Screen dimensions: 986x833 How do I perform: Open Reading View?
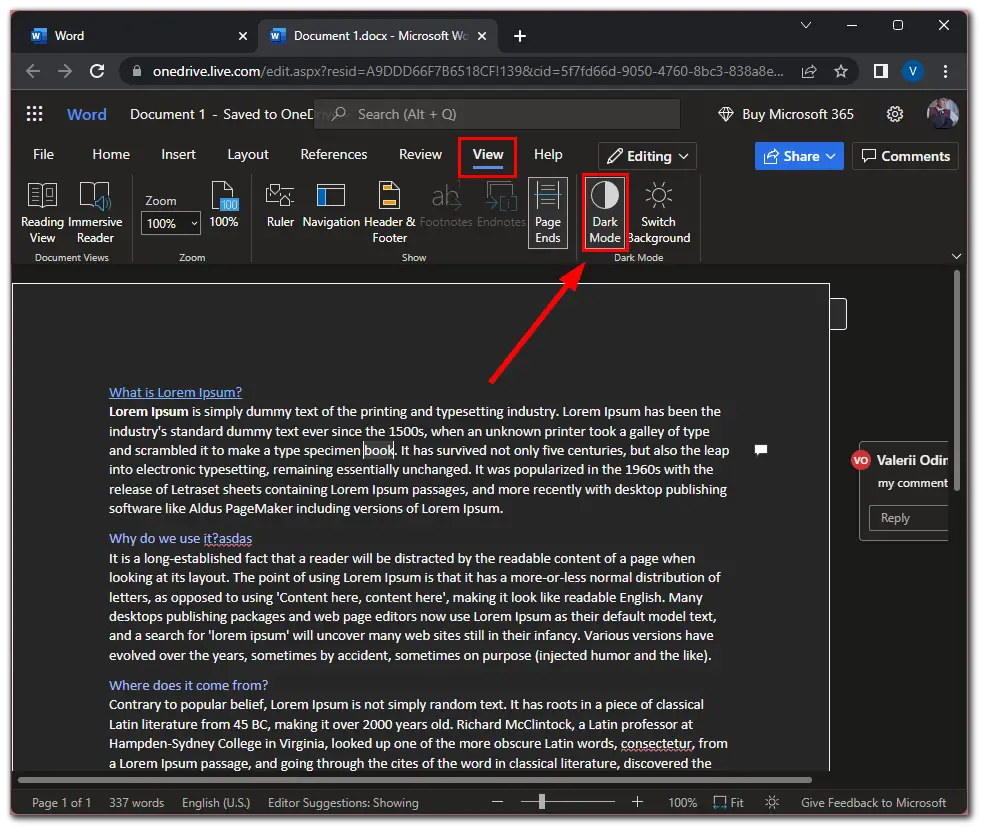click(x=42, y=211)
